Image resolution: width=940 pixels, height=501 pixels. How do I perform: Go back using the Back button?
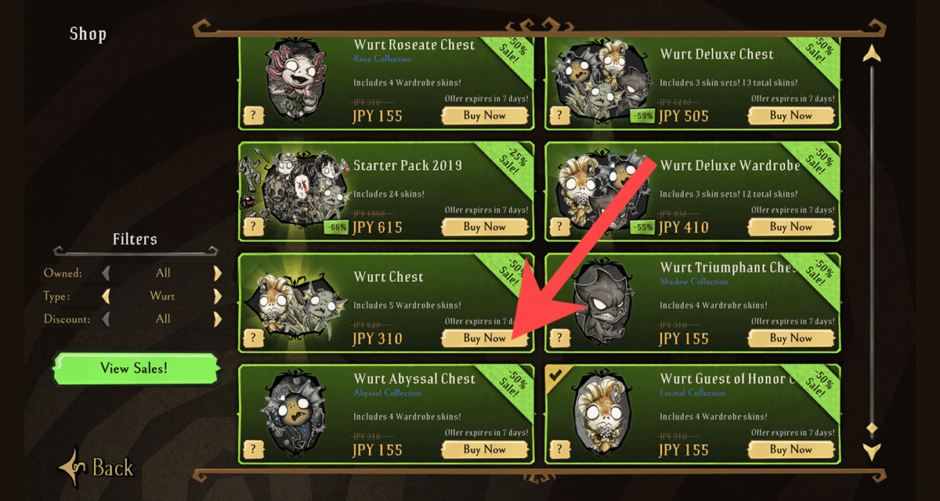click(x=96, y=467)
